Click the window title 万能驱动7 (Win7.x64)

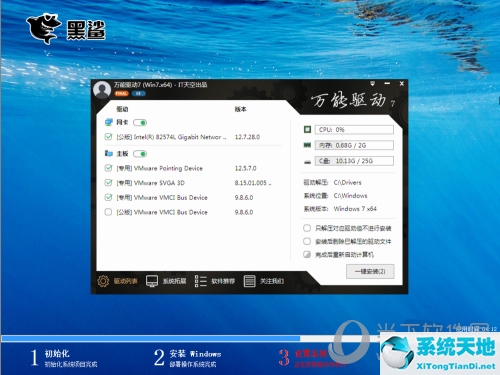tap(160, 85)
